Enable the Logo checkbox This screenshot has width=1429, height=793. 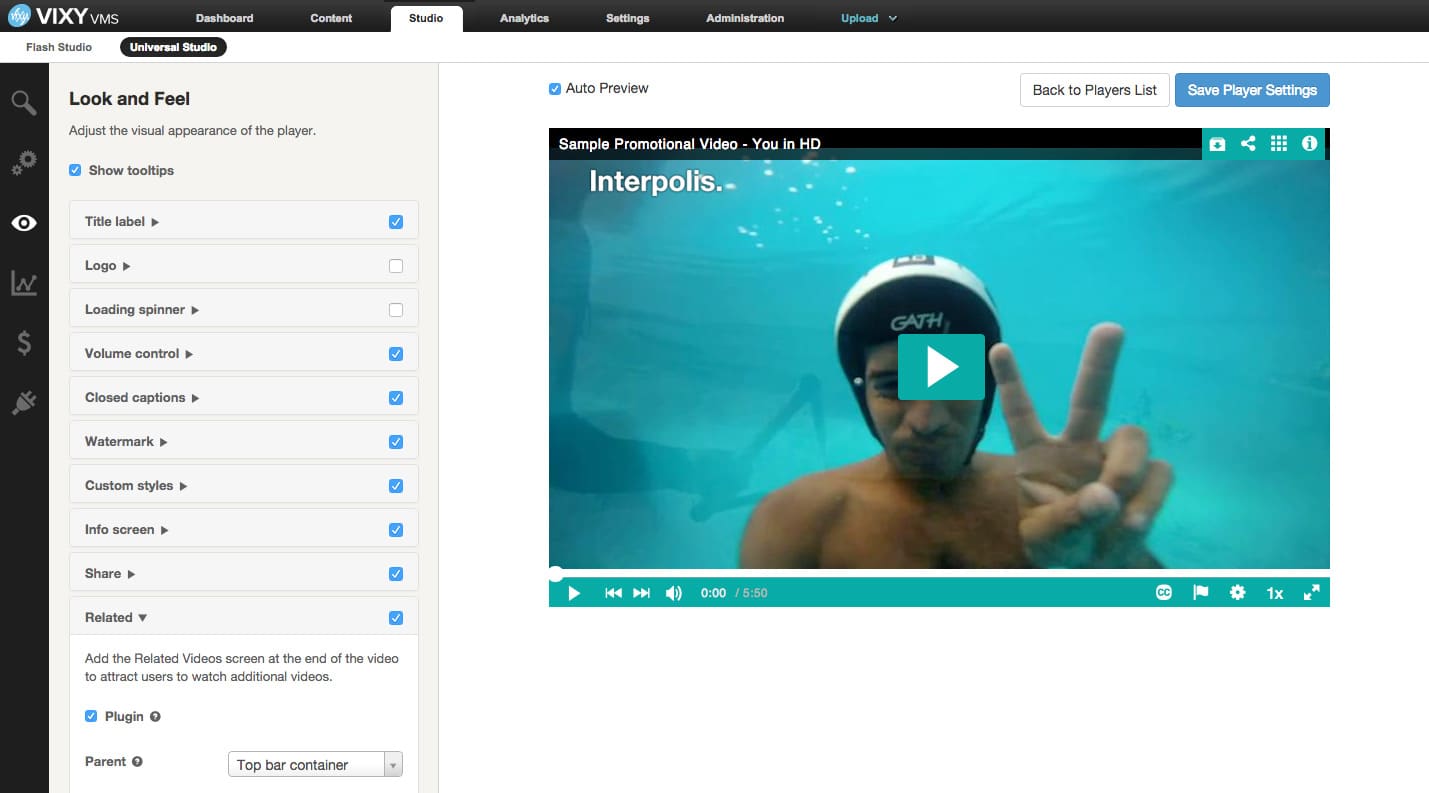pos(396,266)
